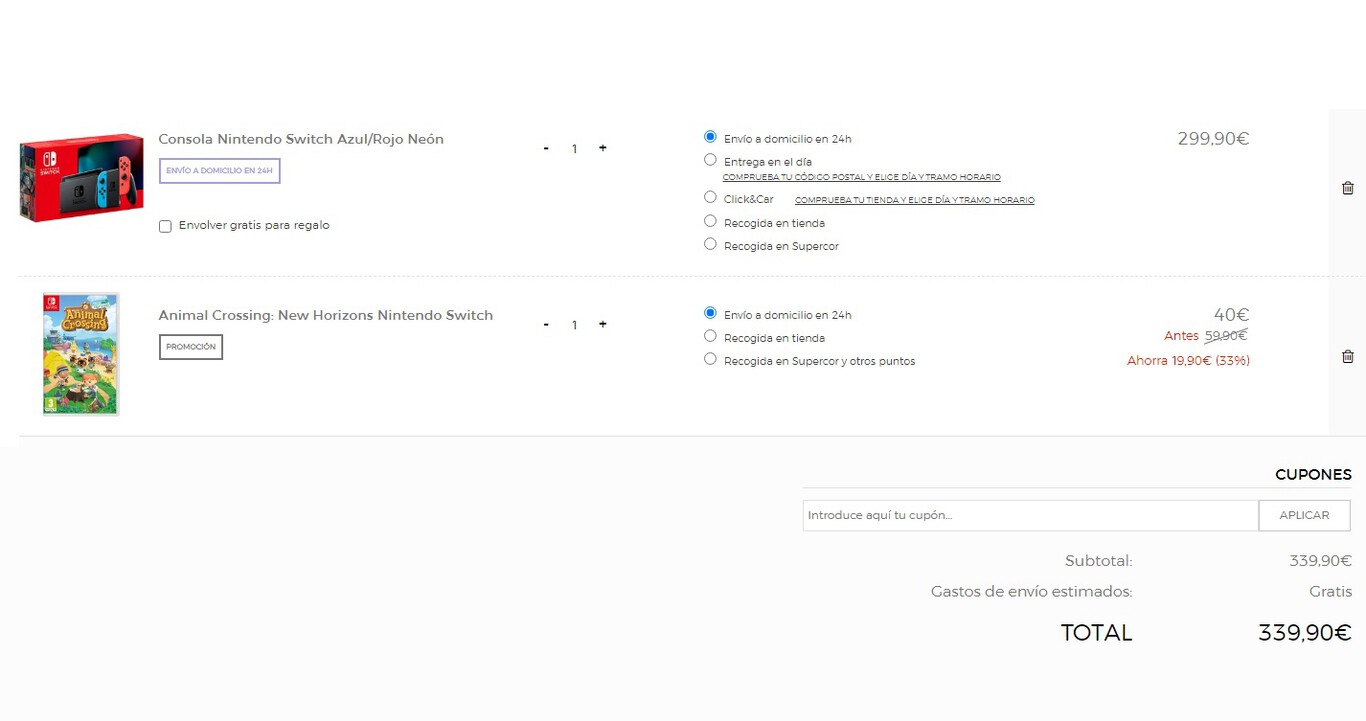Open 'Comprueba tu código postal' link
Image resolution: width=1366 pixels, height=721 pixels.
[x=861, y=177]
